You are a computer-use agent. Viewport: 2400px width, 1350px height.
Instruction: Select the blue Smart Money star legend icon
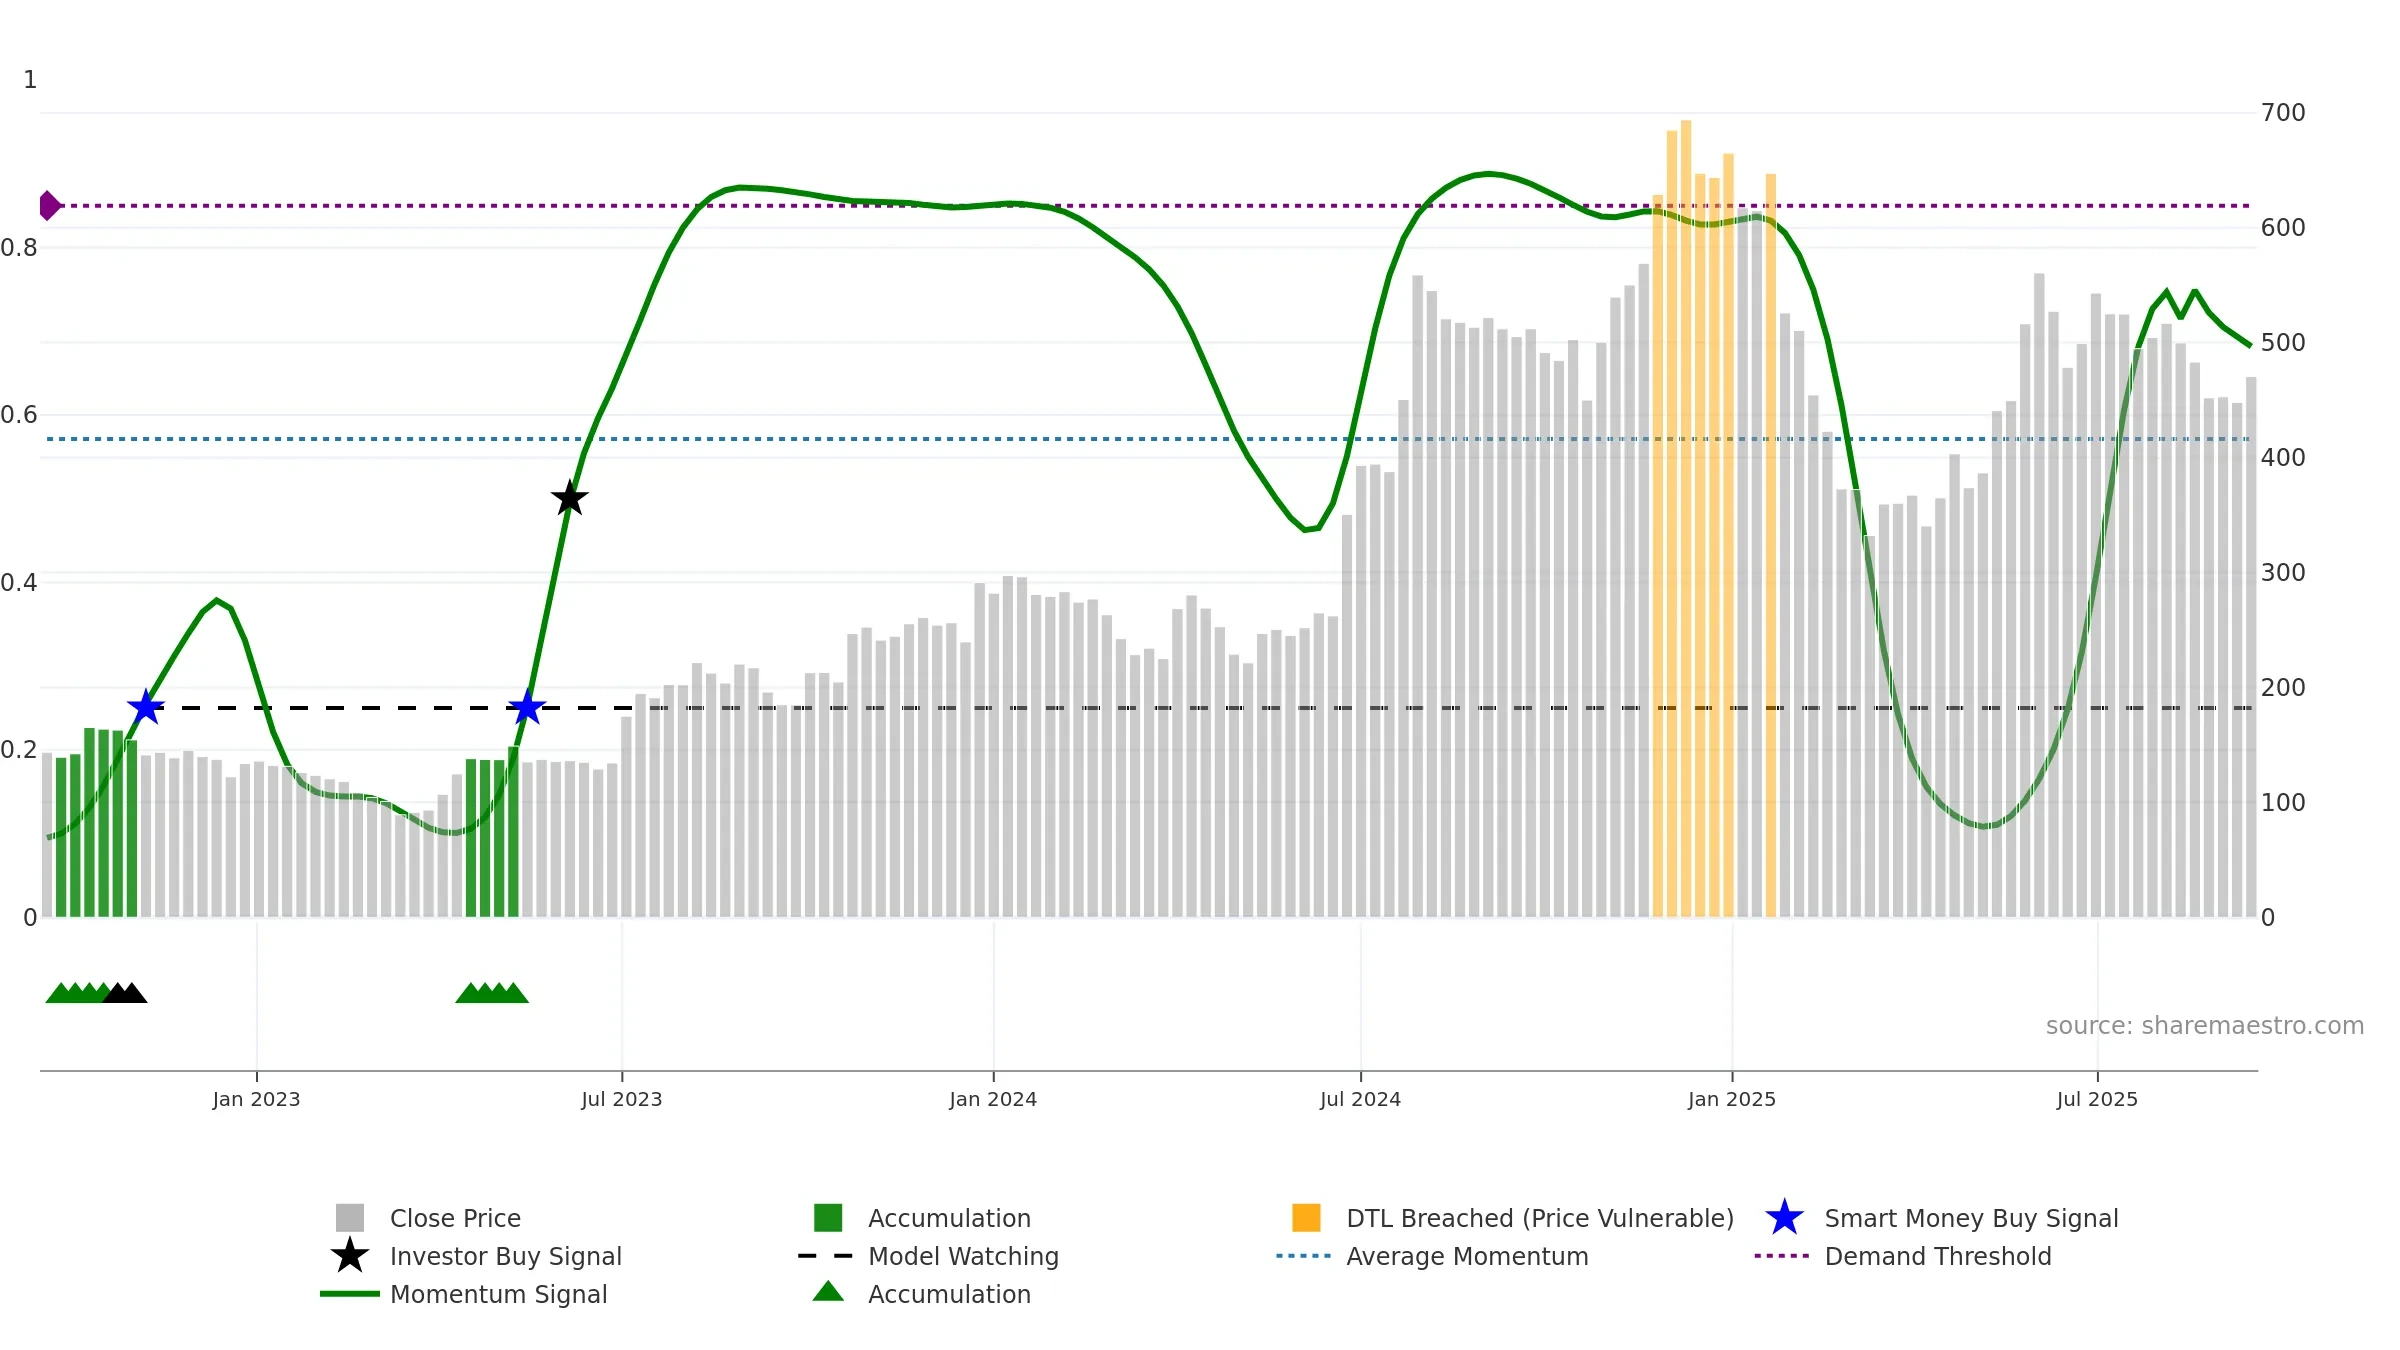(1784, 1218)
